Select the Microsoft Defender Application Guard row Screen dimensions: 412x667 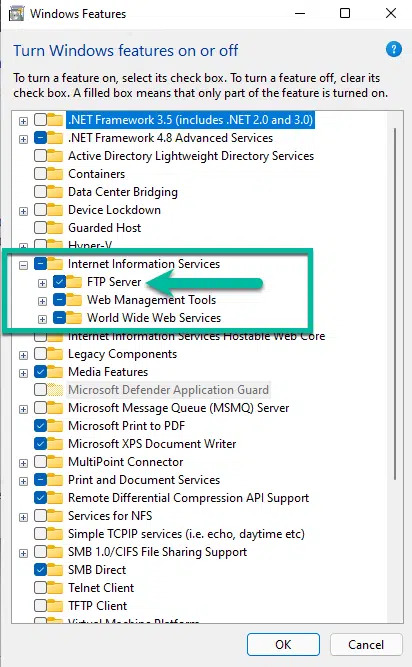pyautogui.click(x=168, y=390)
